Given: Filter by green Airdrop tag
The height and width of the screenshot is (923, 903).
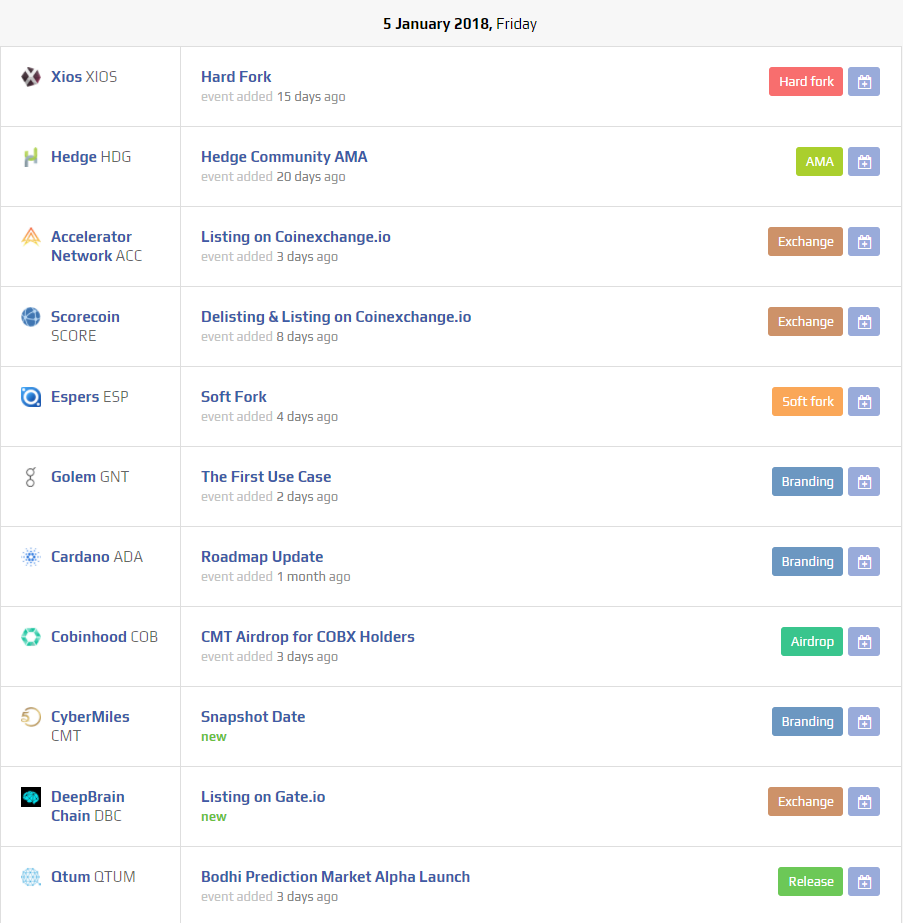Looking at the screenshot, I should (x=812, y=642).
